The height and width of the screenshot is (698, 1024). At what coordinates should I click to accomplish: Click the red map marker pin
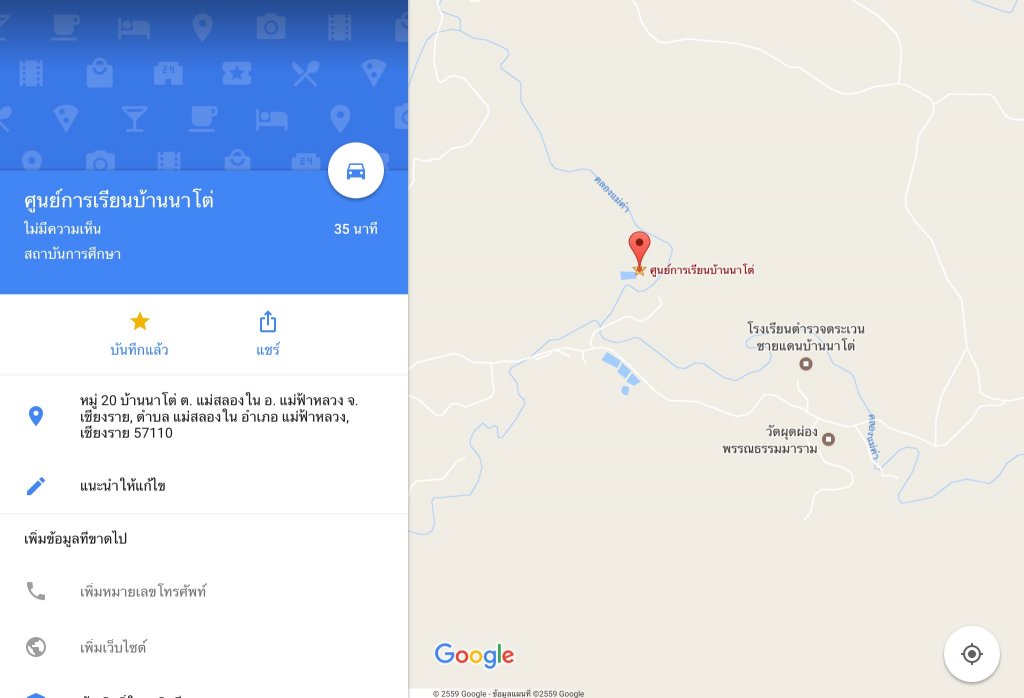pos(639,249)
